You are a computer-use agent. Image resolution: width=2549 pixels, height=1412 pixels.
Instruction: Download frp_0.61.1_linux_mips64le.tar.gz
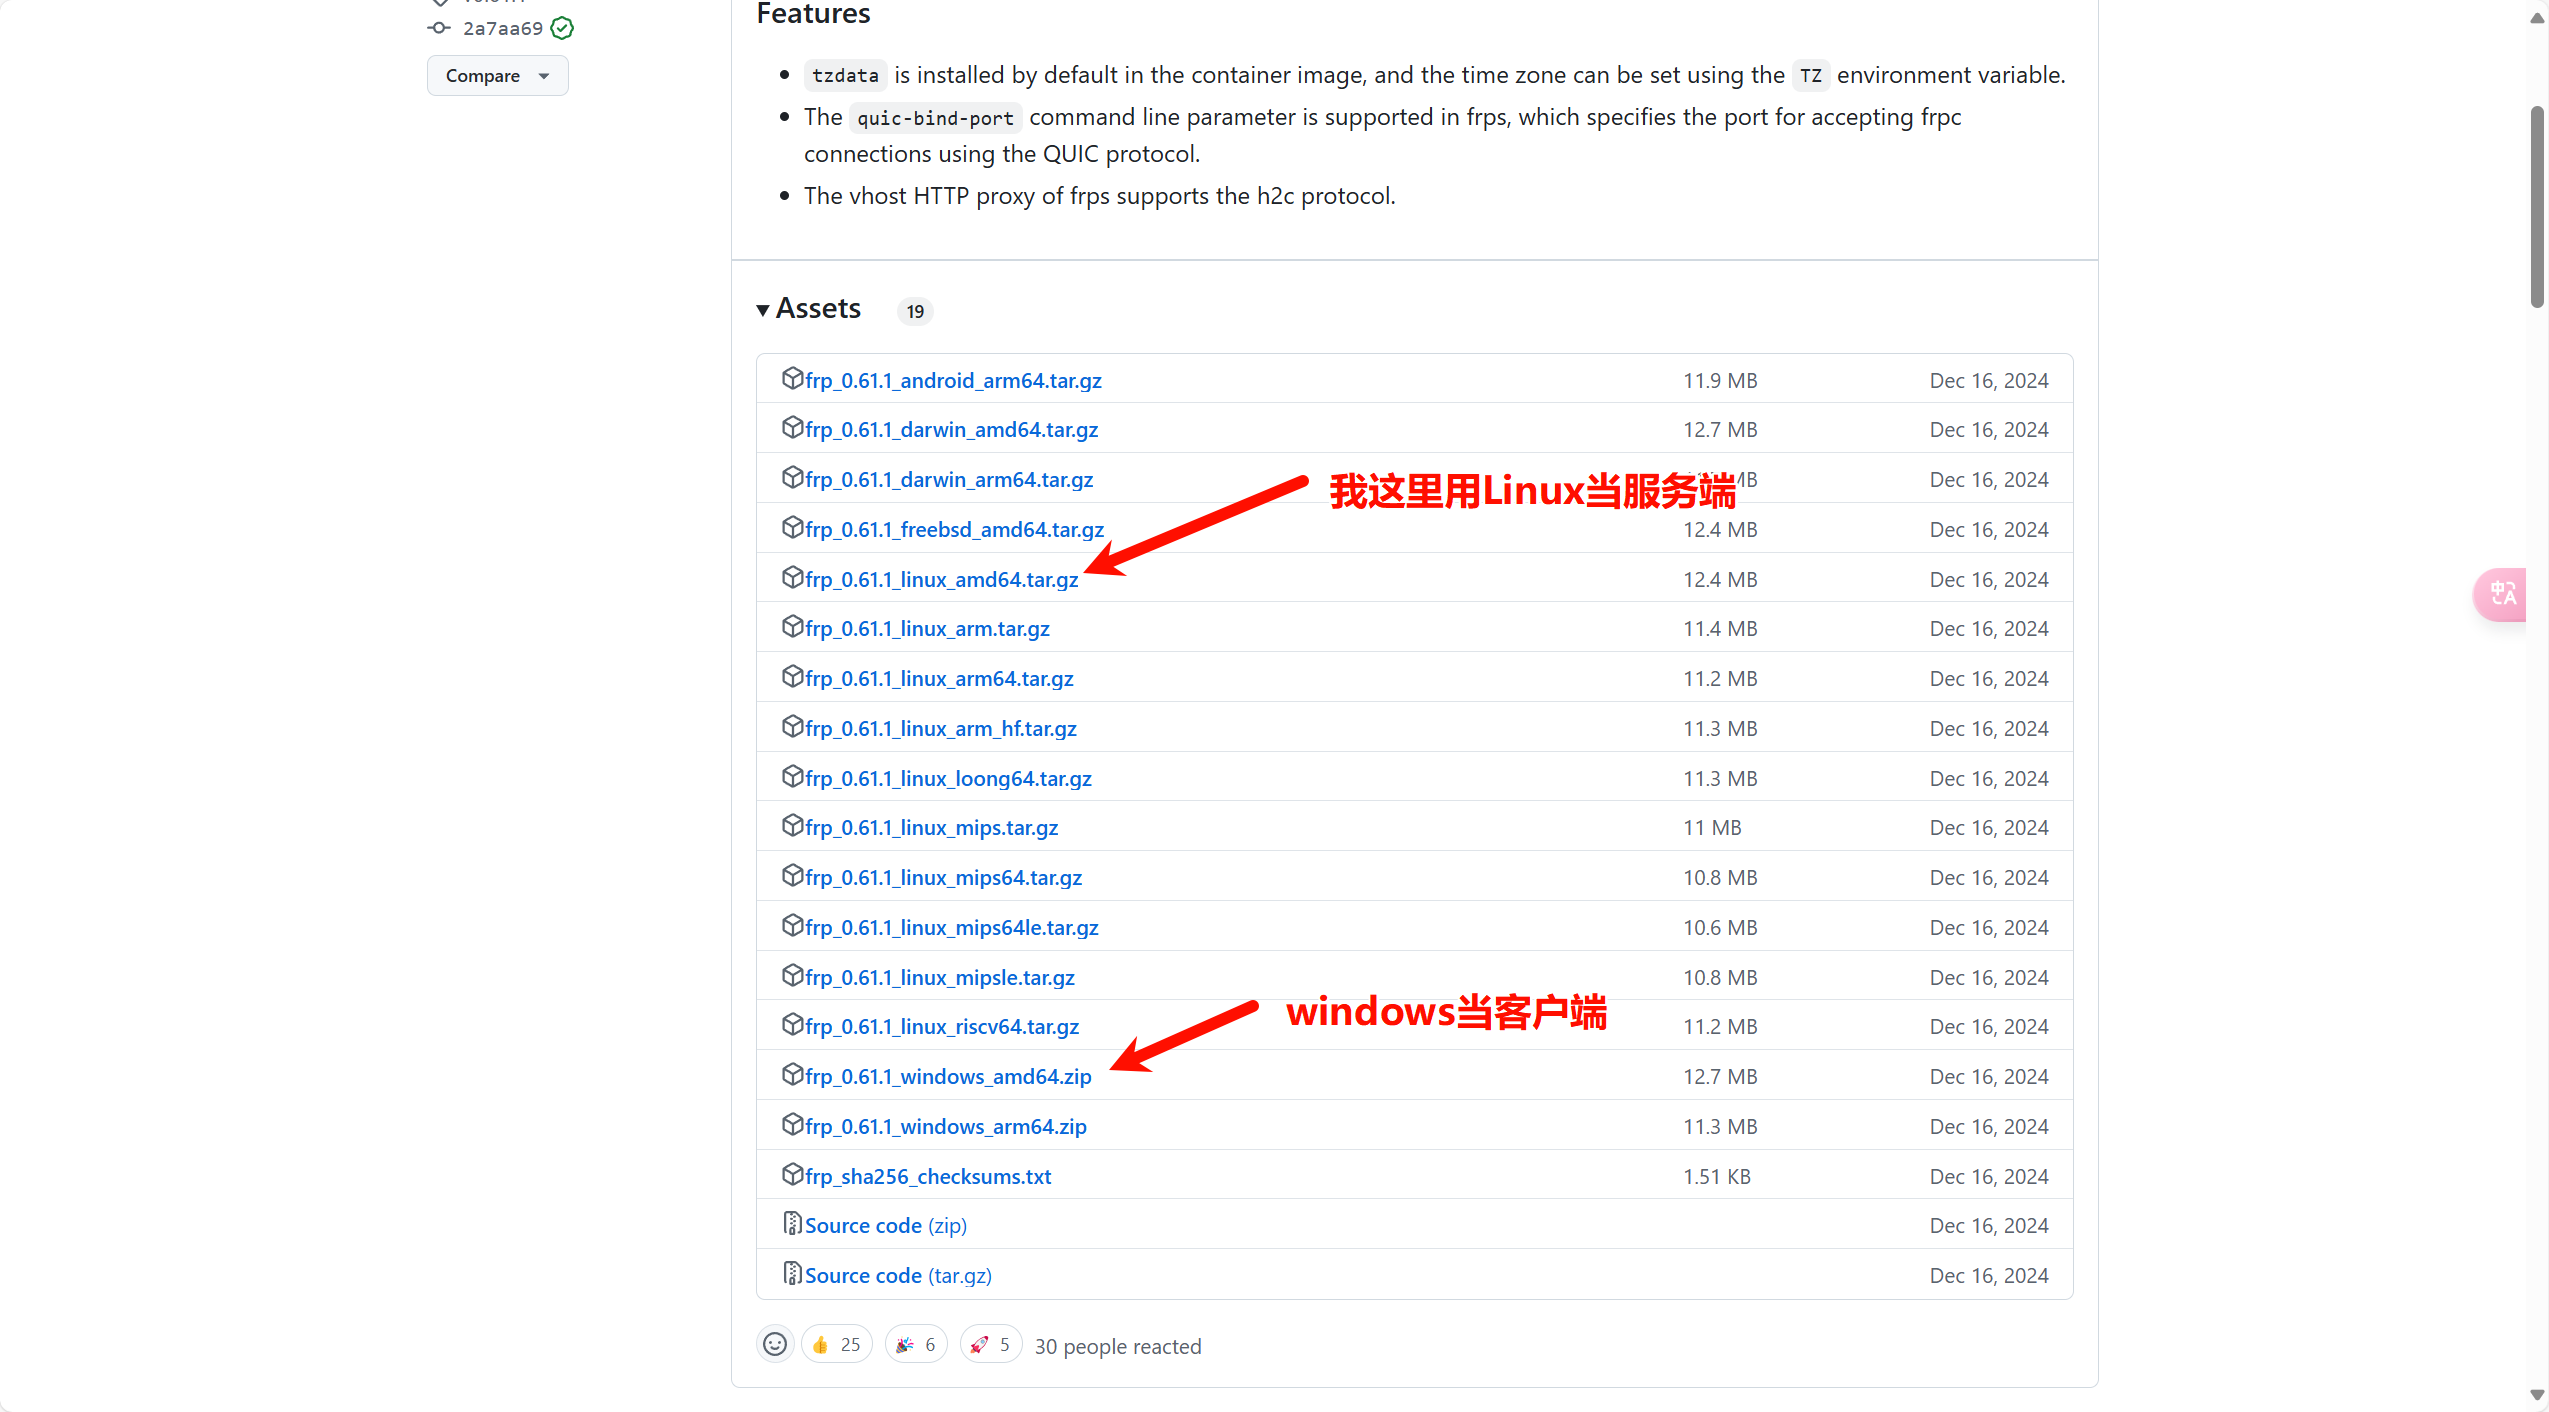pos(951,927)
